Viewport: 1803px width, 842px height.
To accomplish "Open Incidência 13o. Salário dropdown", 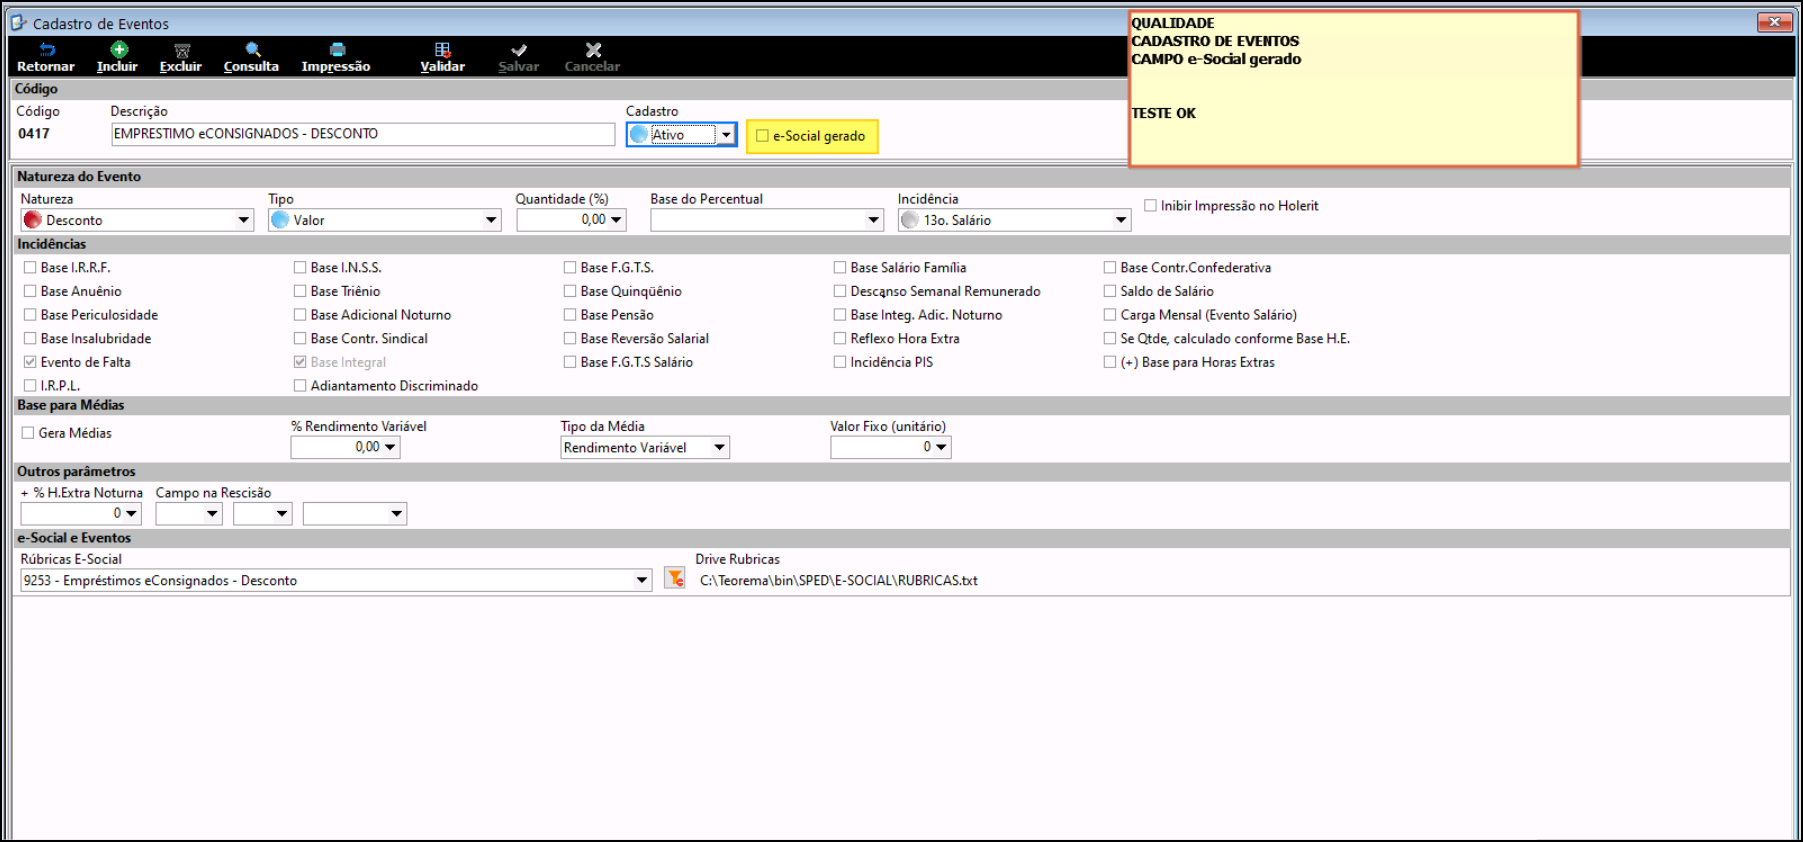I will (1121, 220).
